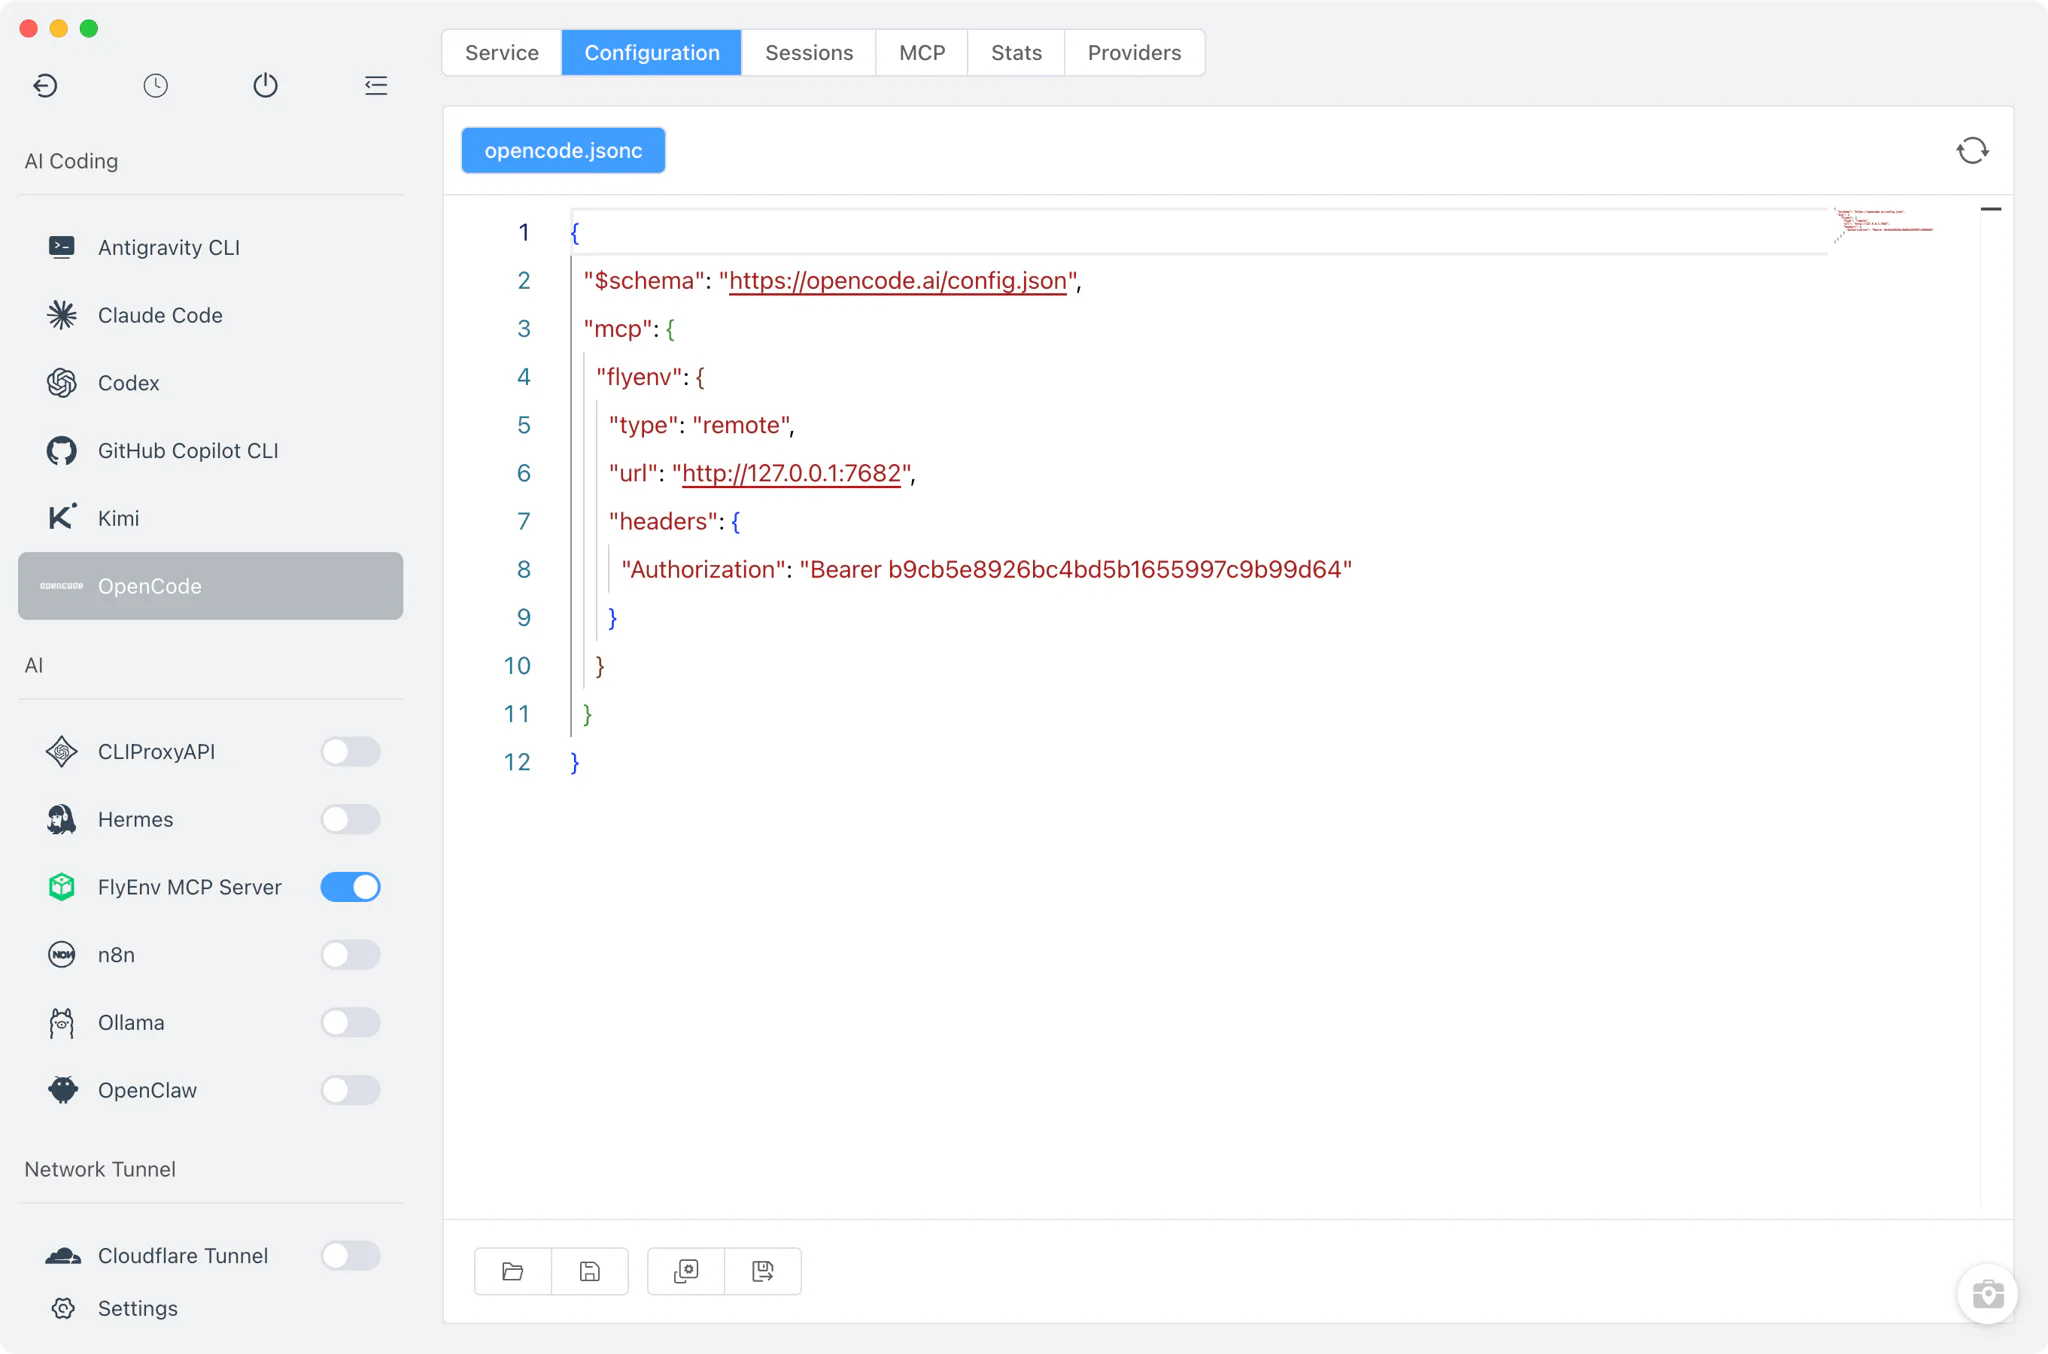The height and width of the screenshot is (1354, 2048).
Task: Click the Kimi K logo icon
Action: (62, 518)
